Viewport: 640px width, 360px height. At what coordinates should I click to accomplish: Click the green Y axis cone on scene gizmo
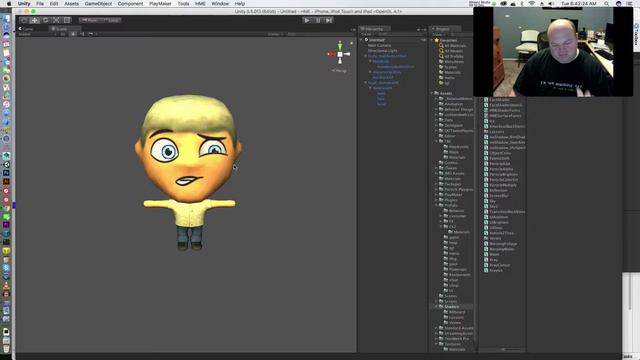[340, 45]
